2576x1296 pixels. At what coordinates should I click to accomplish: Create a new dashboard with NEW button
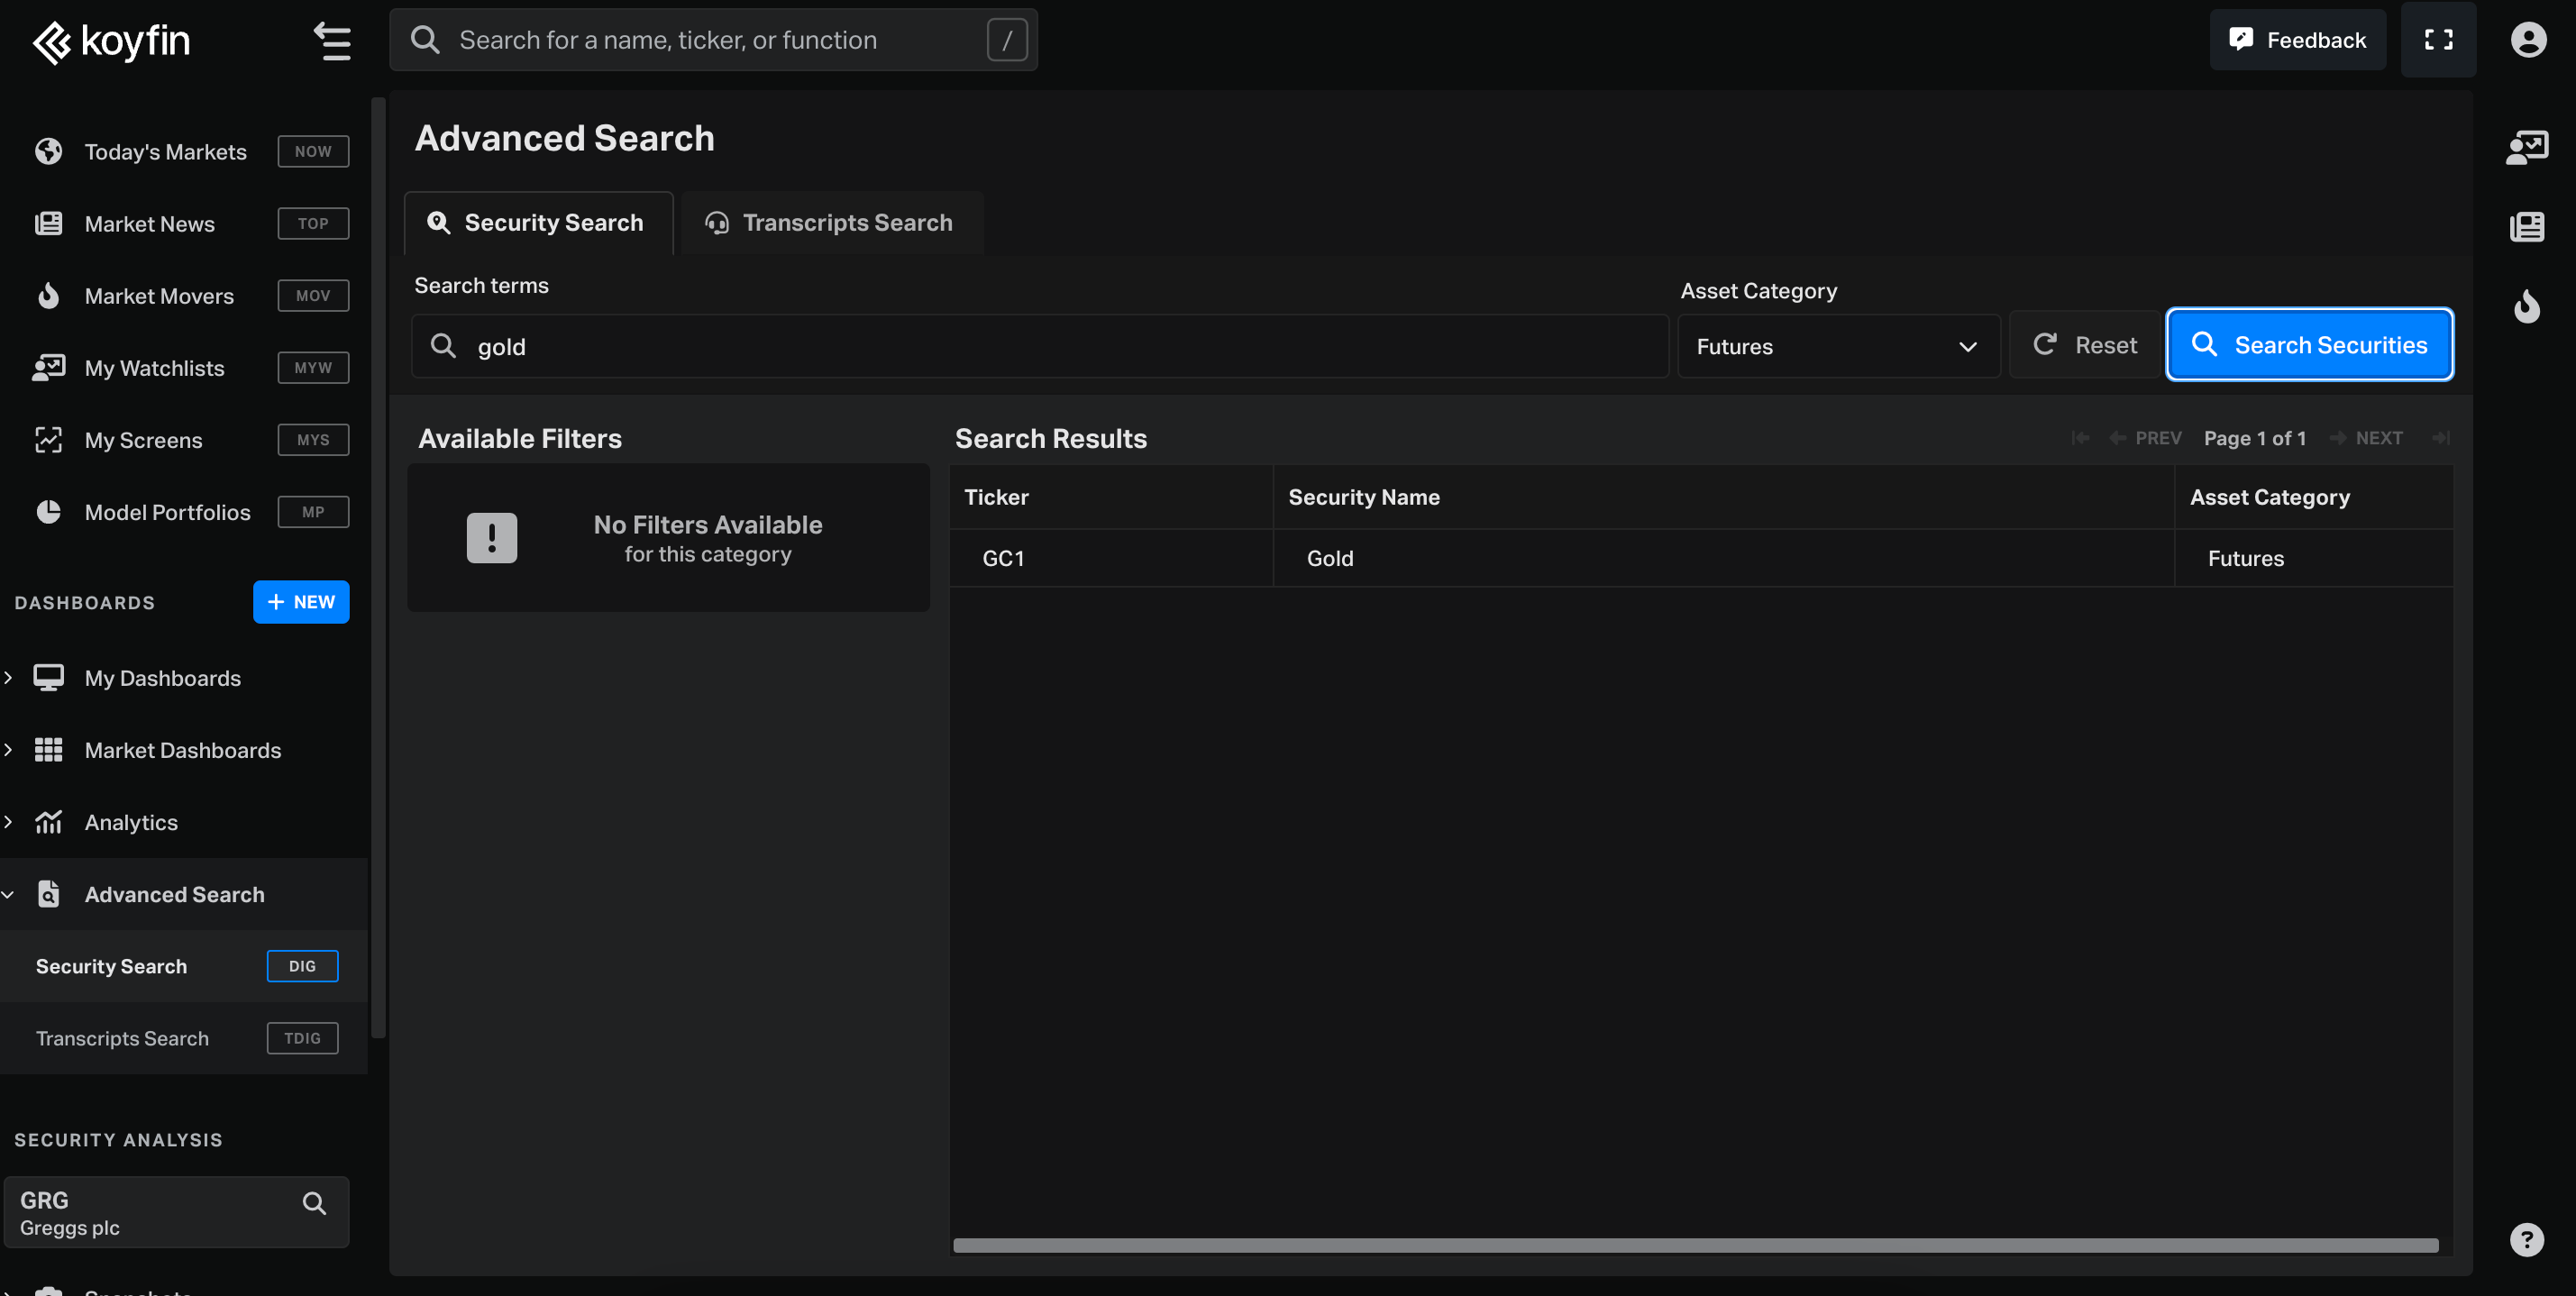[x=301, y=602]
